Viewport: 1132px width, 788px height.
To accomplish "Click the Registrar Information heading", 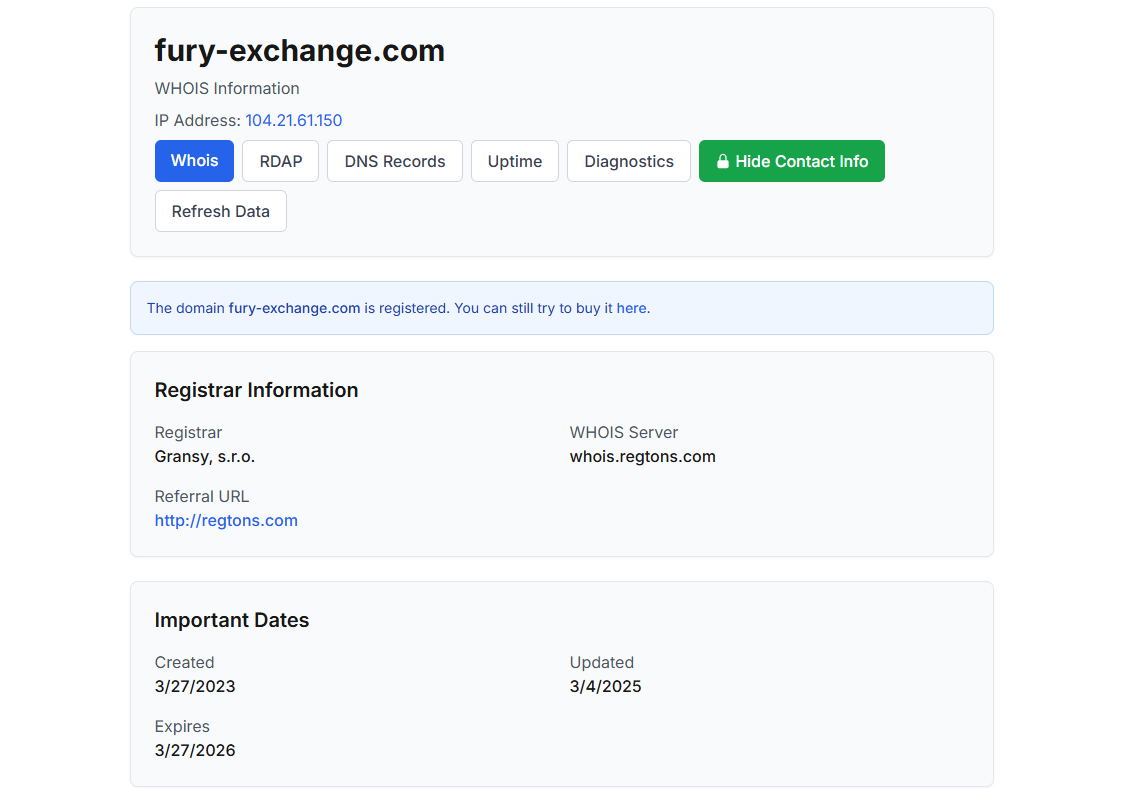I will 256,390.
